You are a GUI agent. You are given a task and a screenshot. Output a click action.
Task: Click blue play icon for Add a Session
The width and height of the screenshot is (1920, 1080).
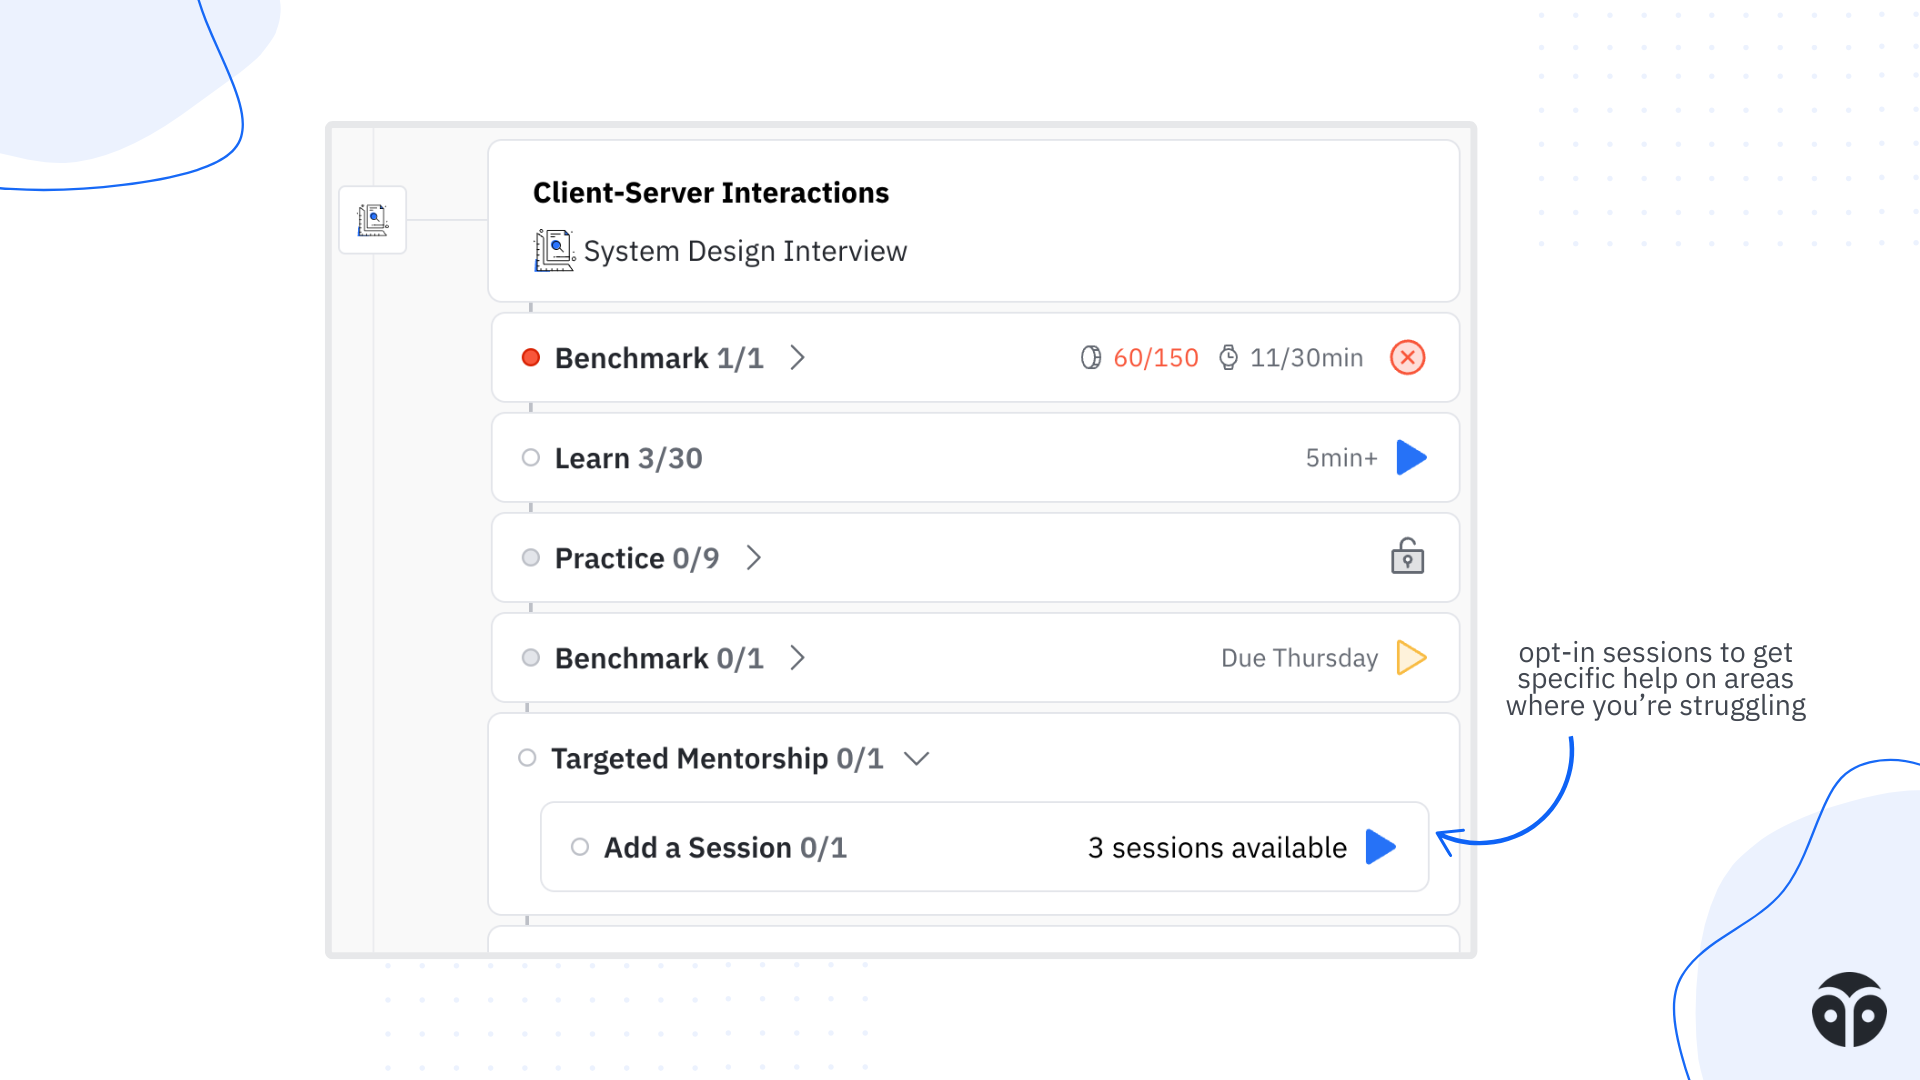(1380, 847)
